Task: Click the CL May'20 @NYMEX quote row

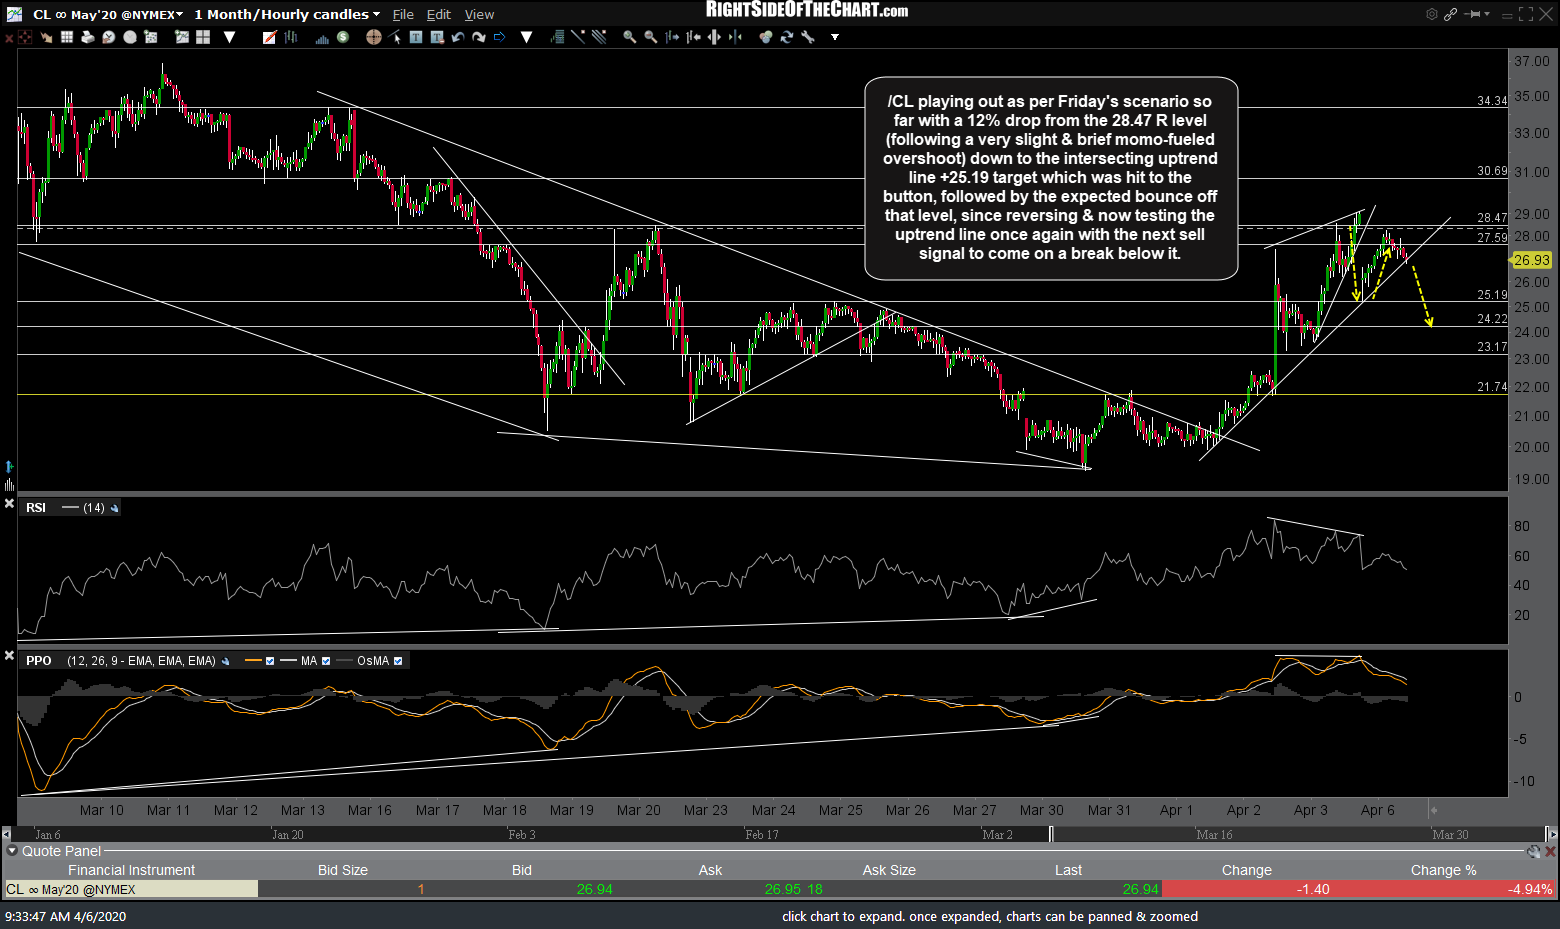Action: [130, 889]
